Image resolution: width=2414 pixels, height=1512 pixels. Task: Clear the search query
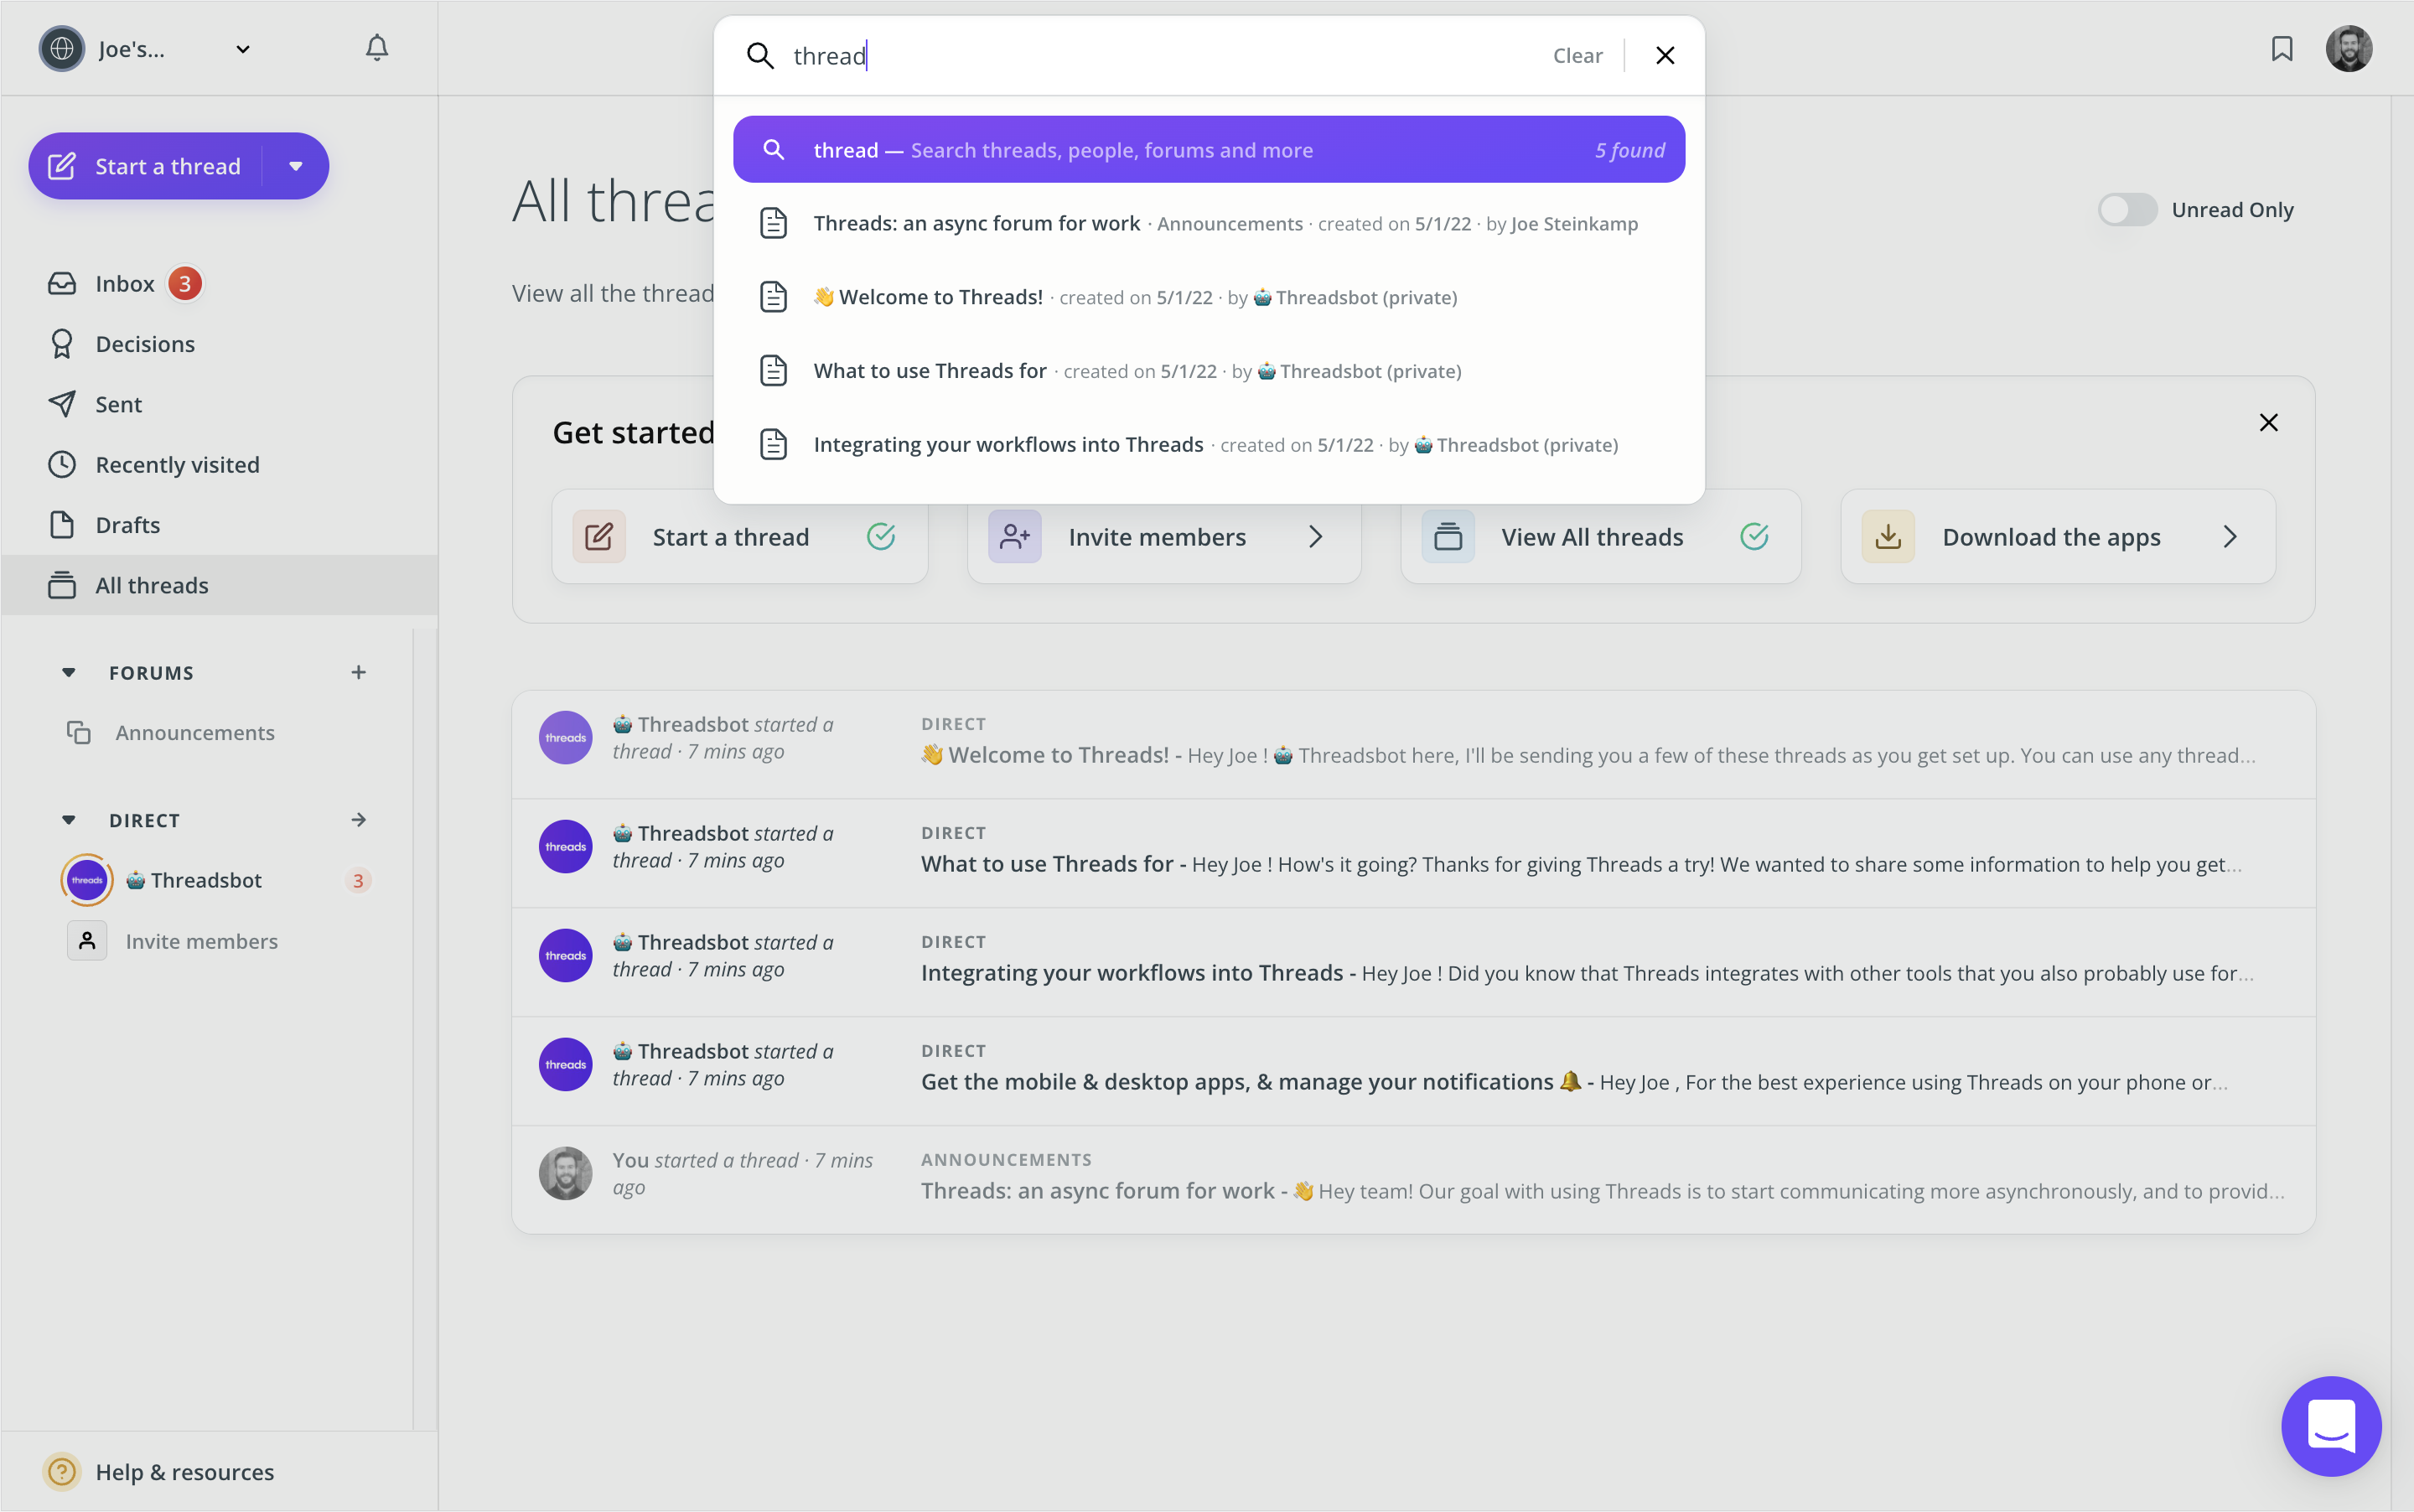[x=1577, y=56]
